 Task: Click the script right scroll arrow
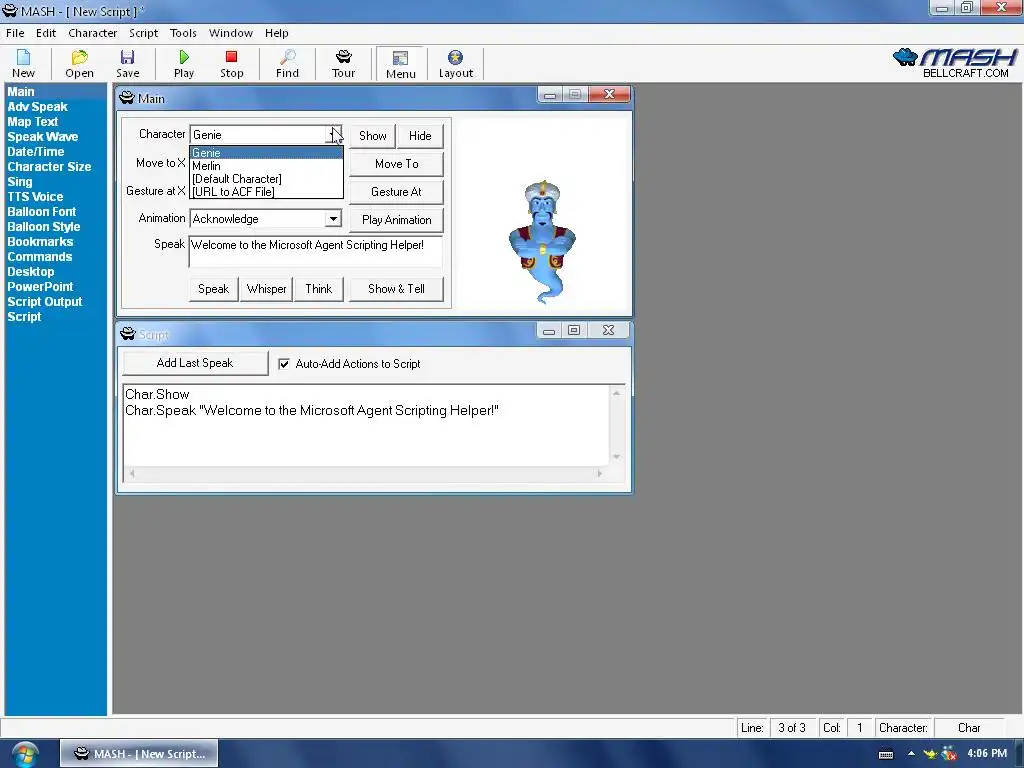(600, 473)
